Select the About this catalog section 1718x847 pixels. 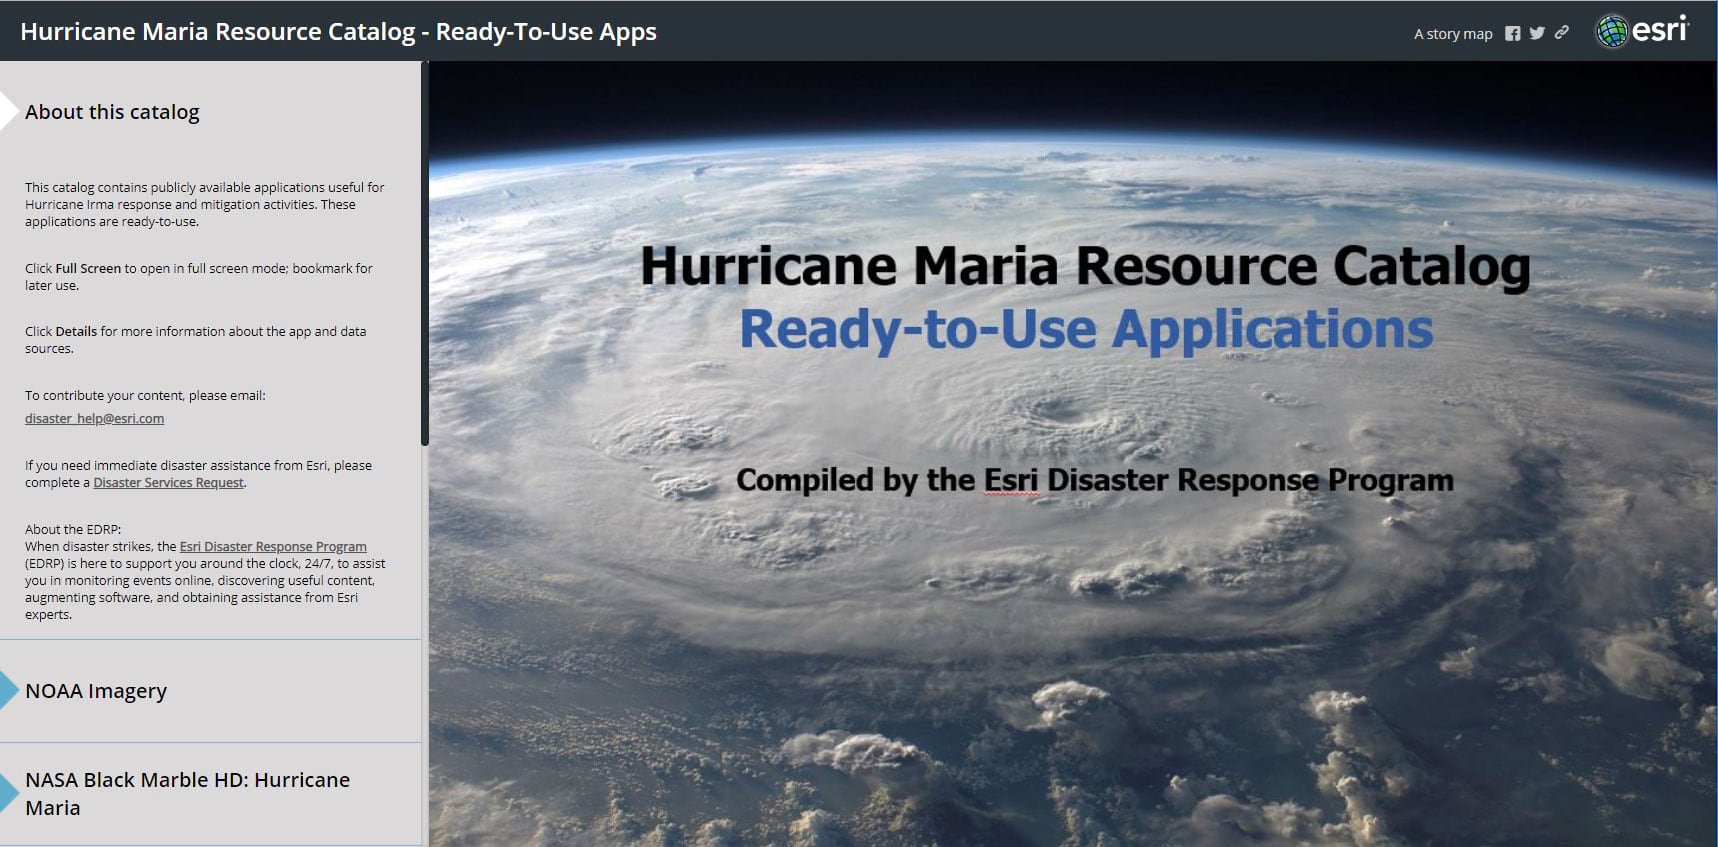[112, 112]
